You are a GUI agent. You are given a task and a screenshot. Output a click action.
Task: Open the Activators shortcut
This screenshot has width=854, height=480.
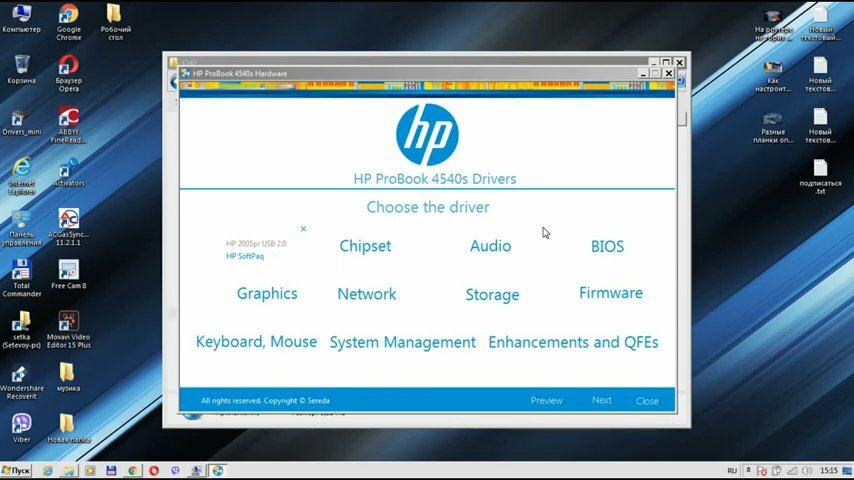point(69,172)
